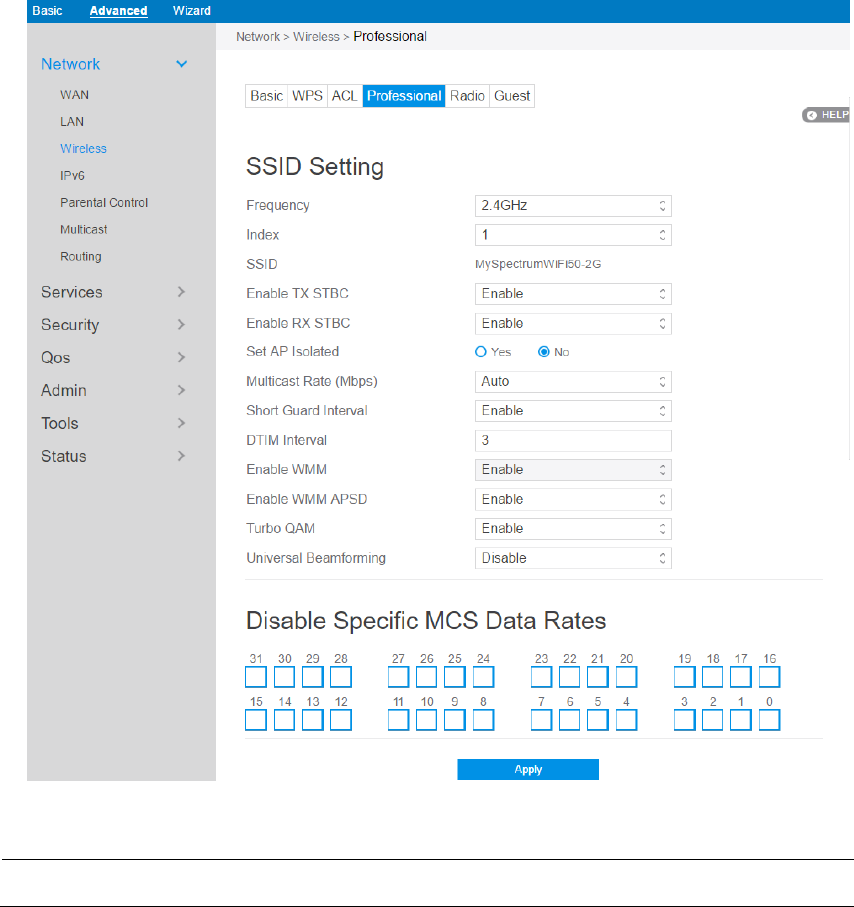Screen dimensions: 854x907
Task: Click the DTIM Interval input field
Action: tap(572, 440)
